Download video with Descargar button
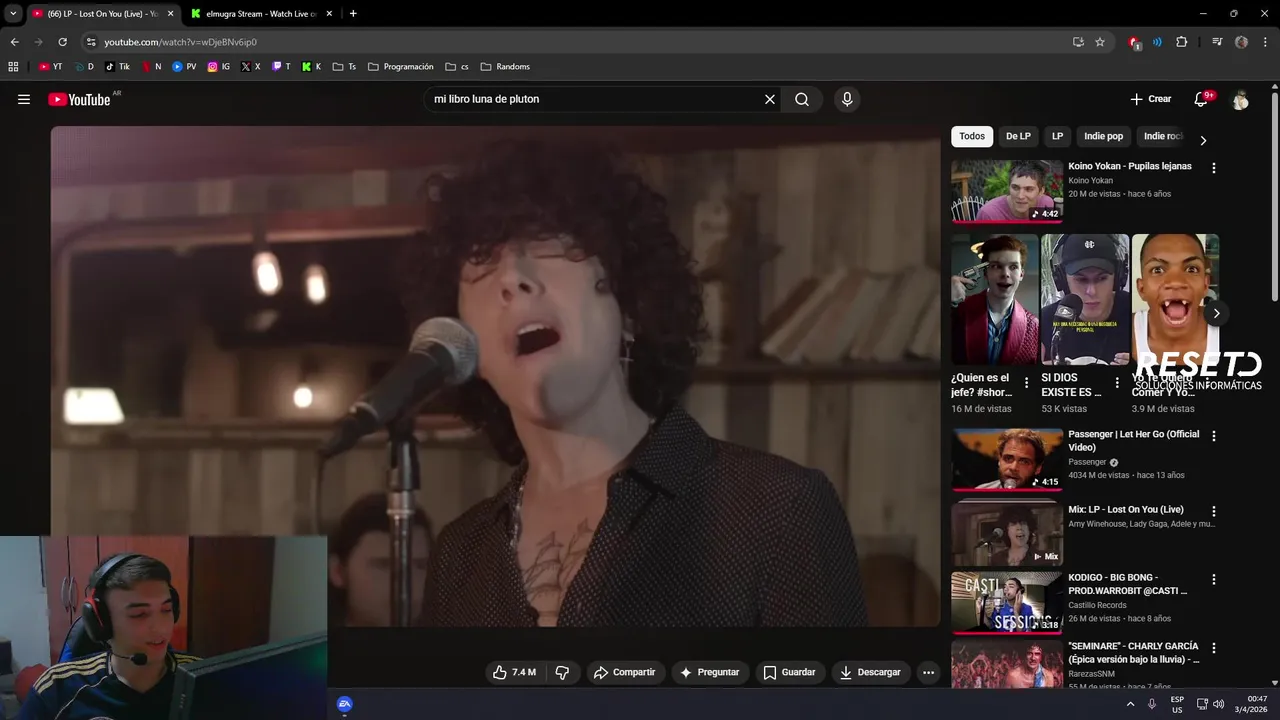Screen dimensions: 1280x720 point(870,672)
